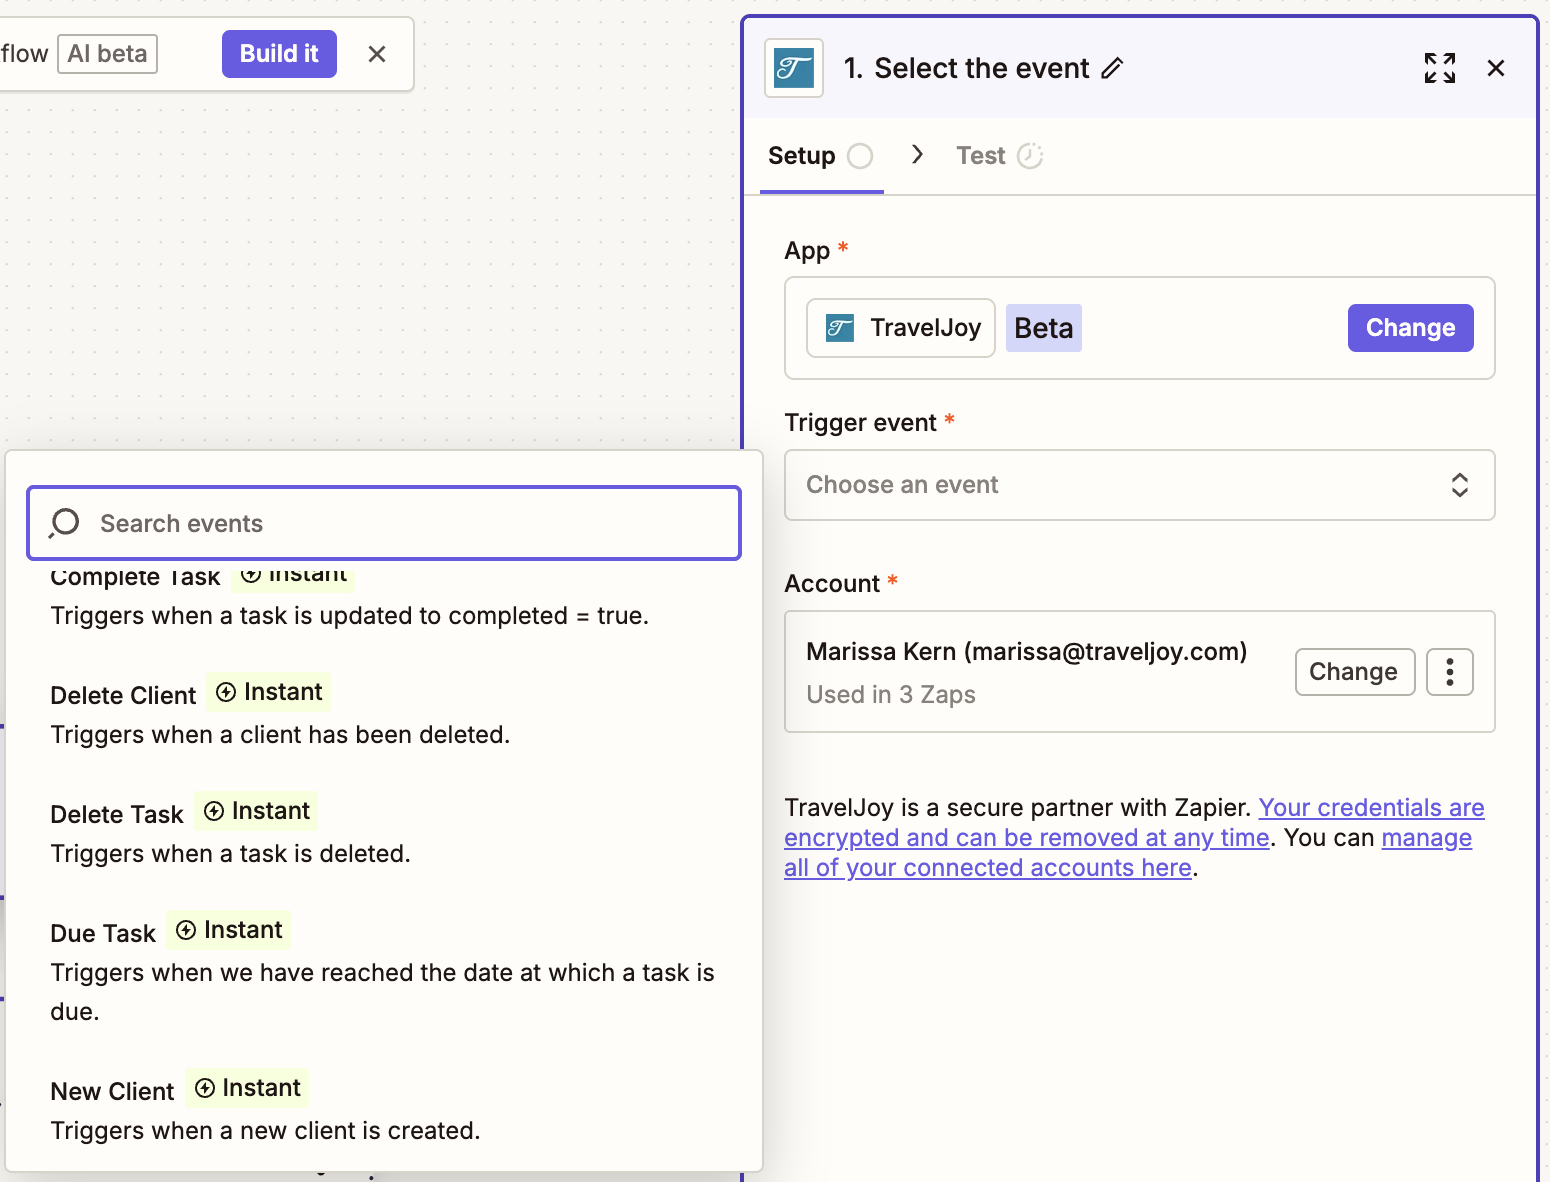This screenshot has width=1550, height=1182.
Task: Change the Marissa Kern connected account
Action: [x=1353, y=672]
